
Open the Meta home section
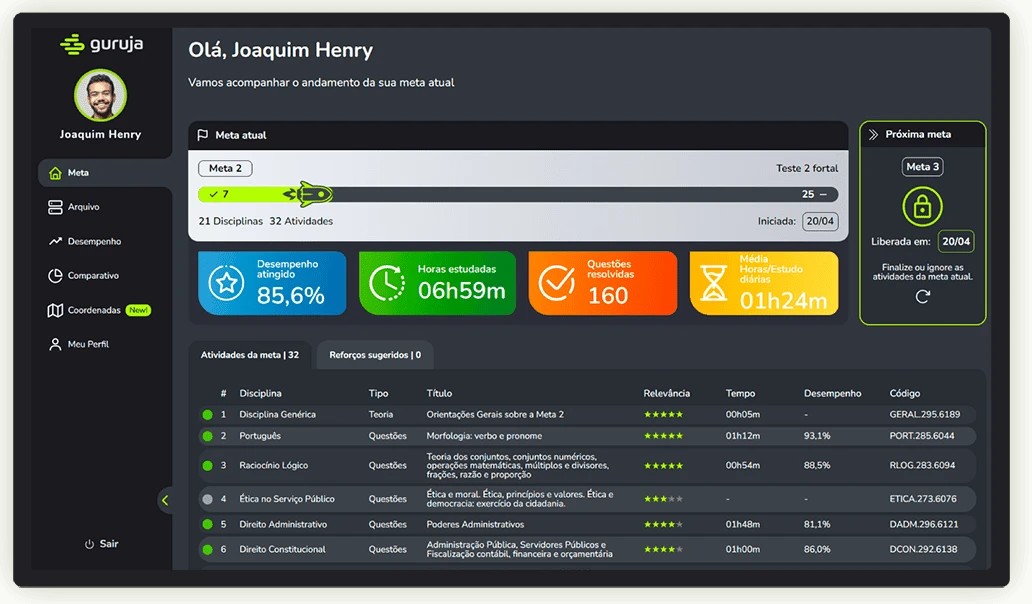[57, 172]
